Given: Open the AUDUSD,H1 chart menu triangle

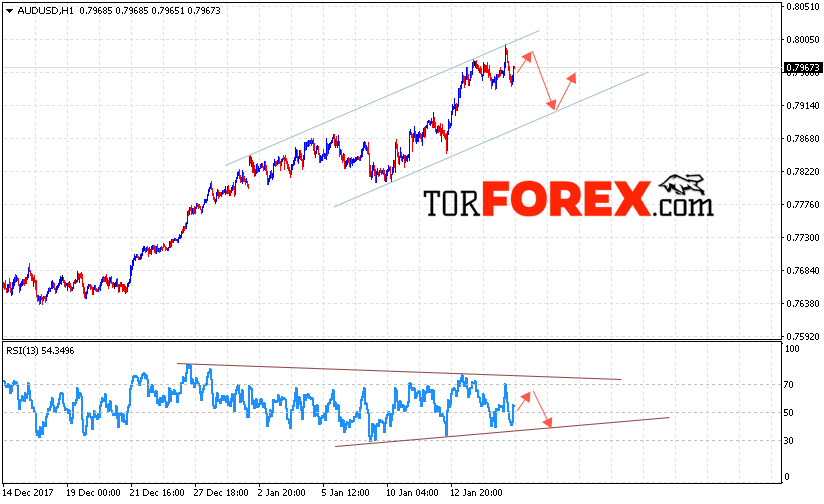Looking at the screenshot, I should [x=8, y=11].
